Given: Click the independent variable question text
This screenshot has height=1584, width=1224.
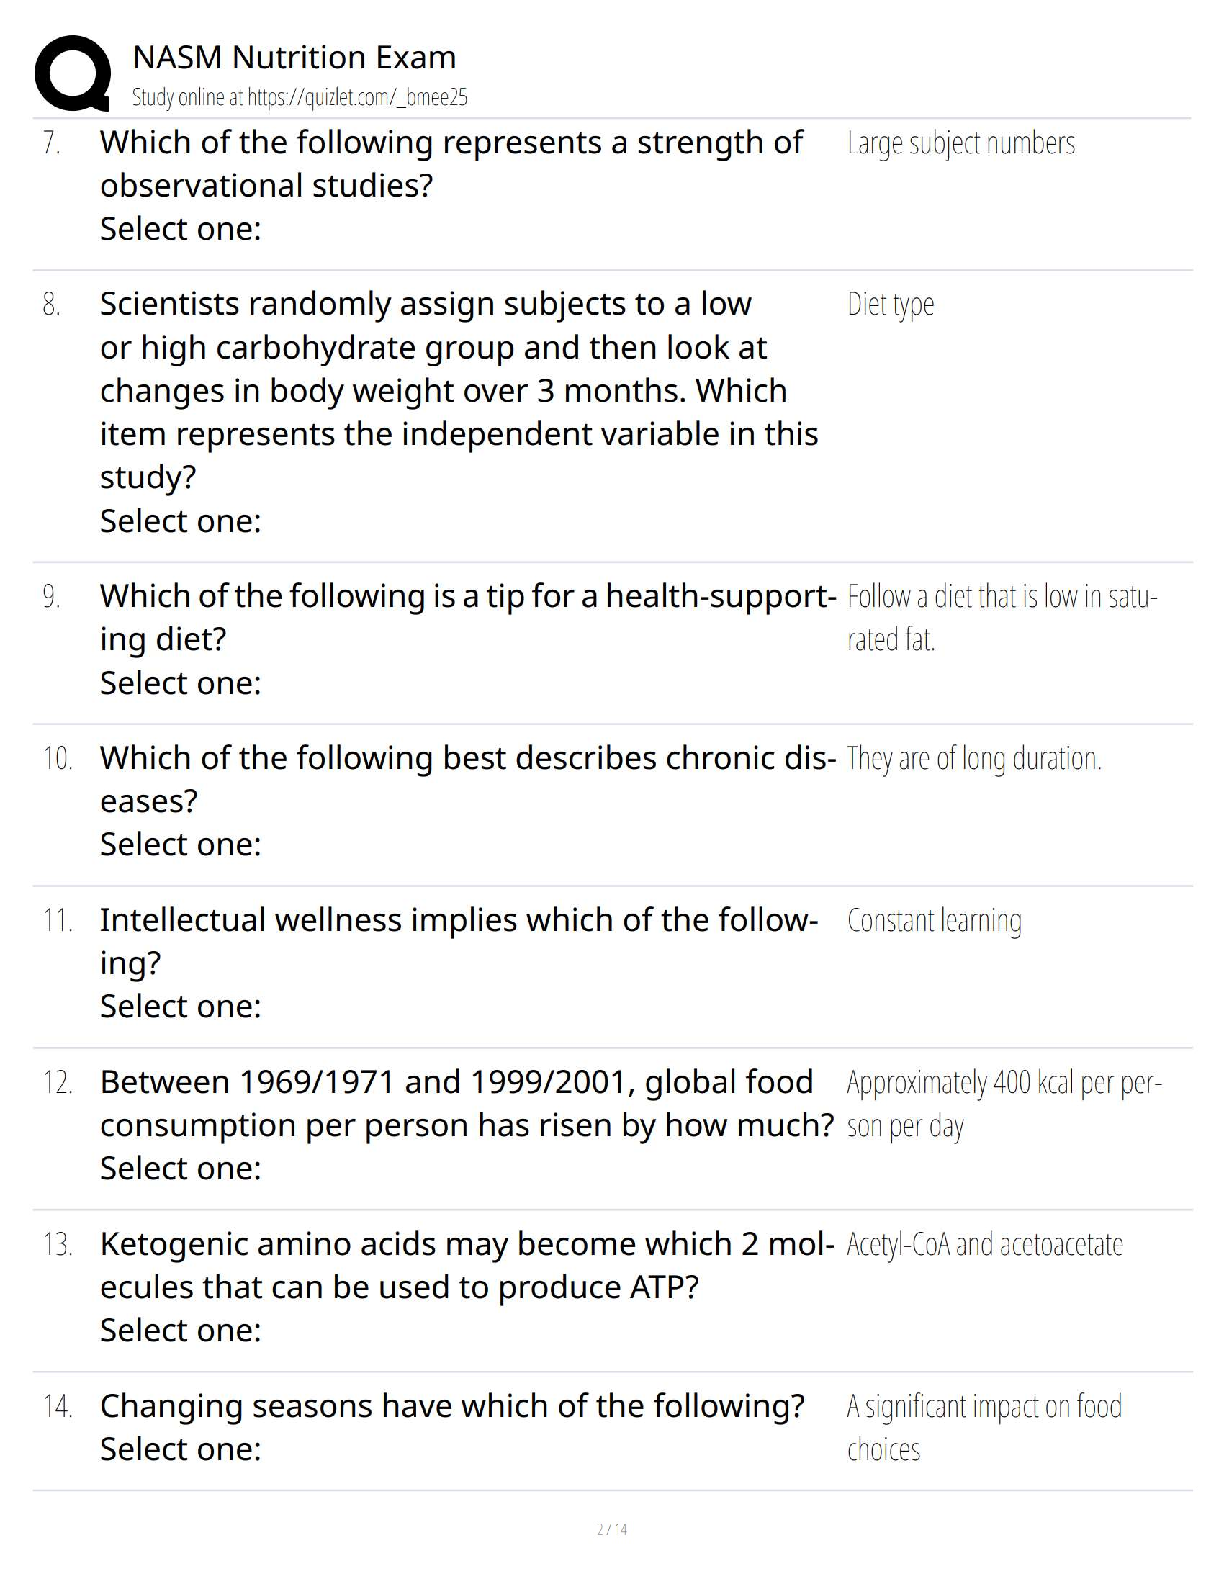Looking at the screenshot, I should (x=458, y=390).
